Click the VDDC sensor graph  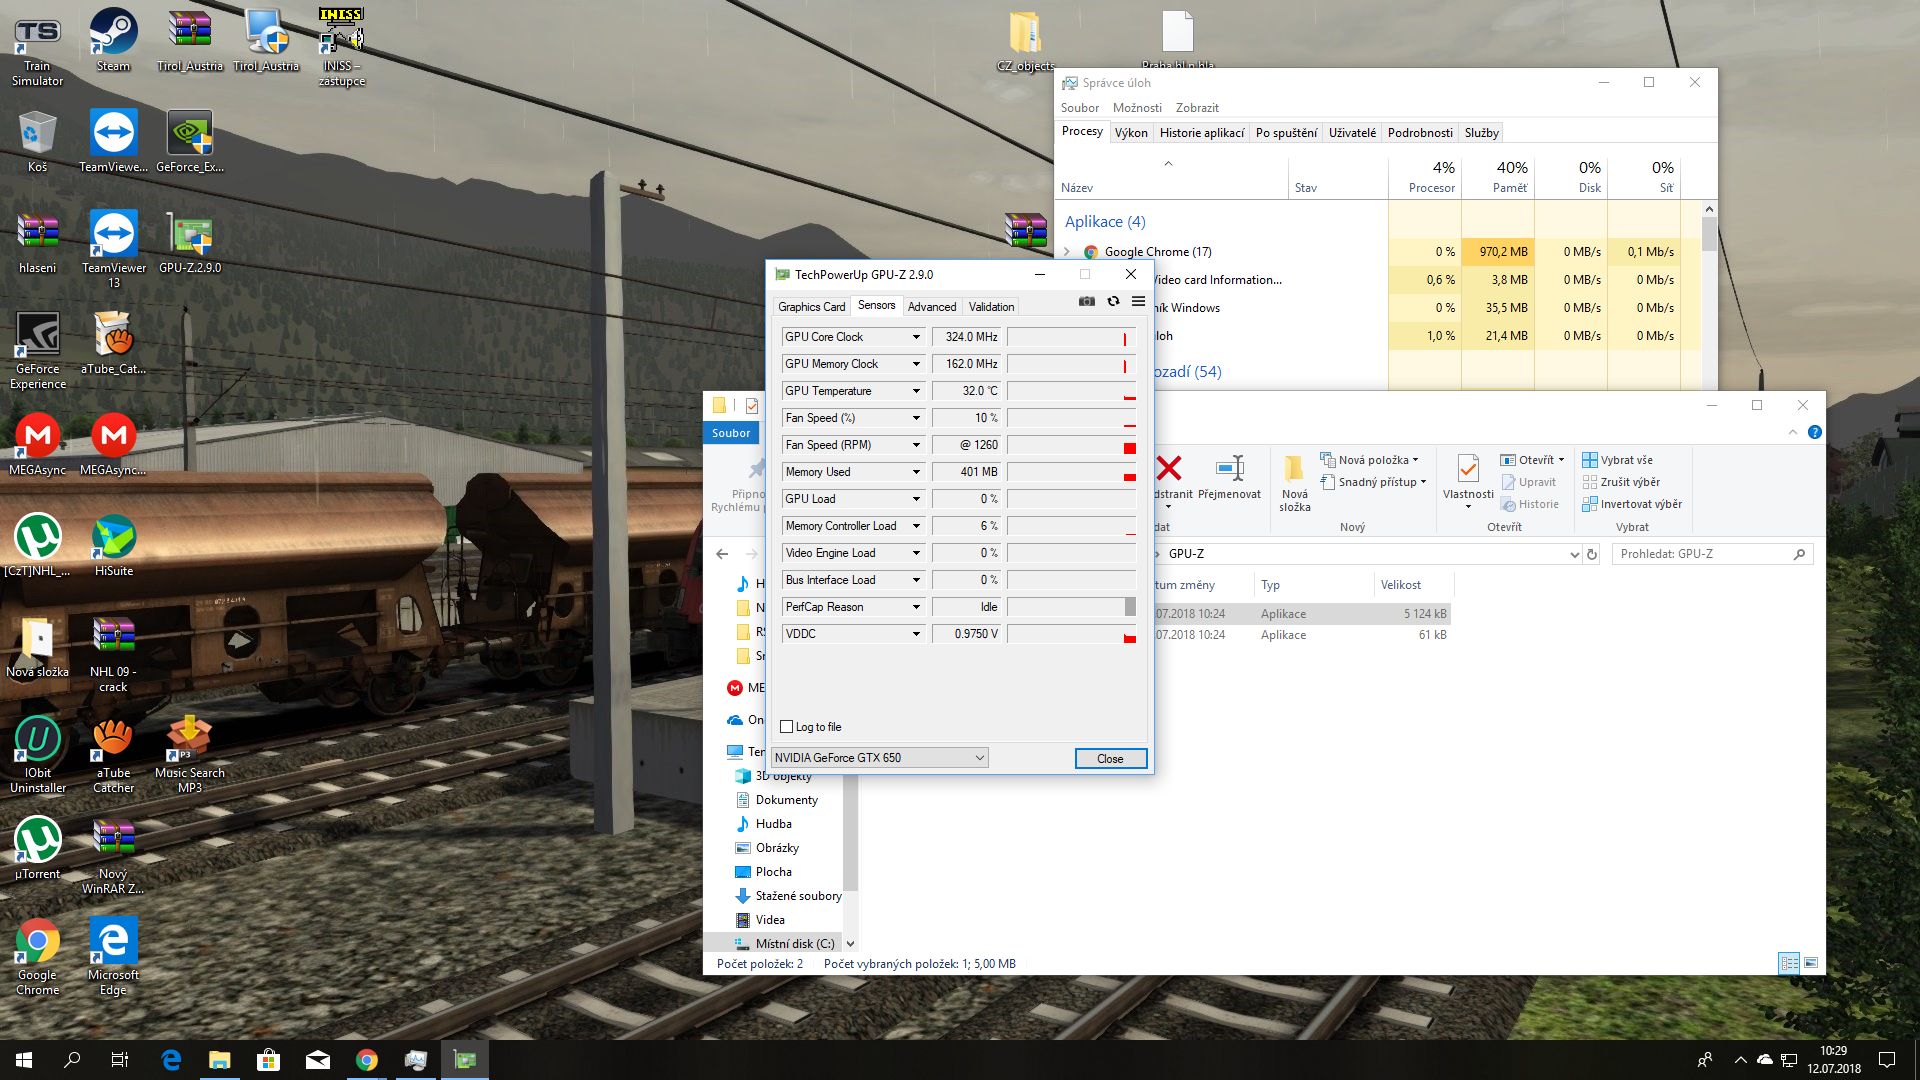[1072, 634]
